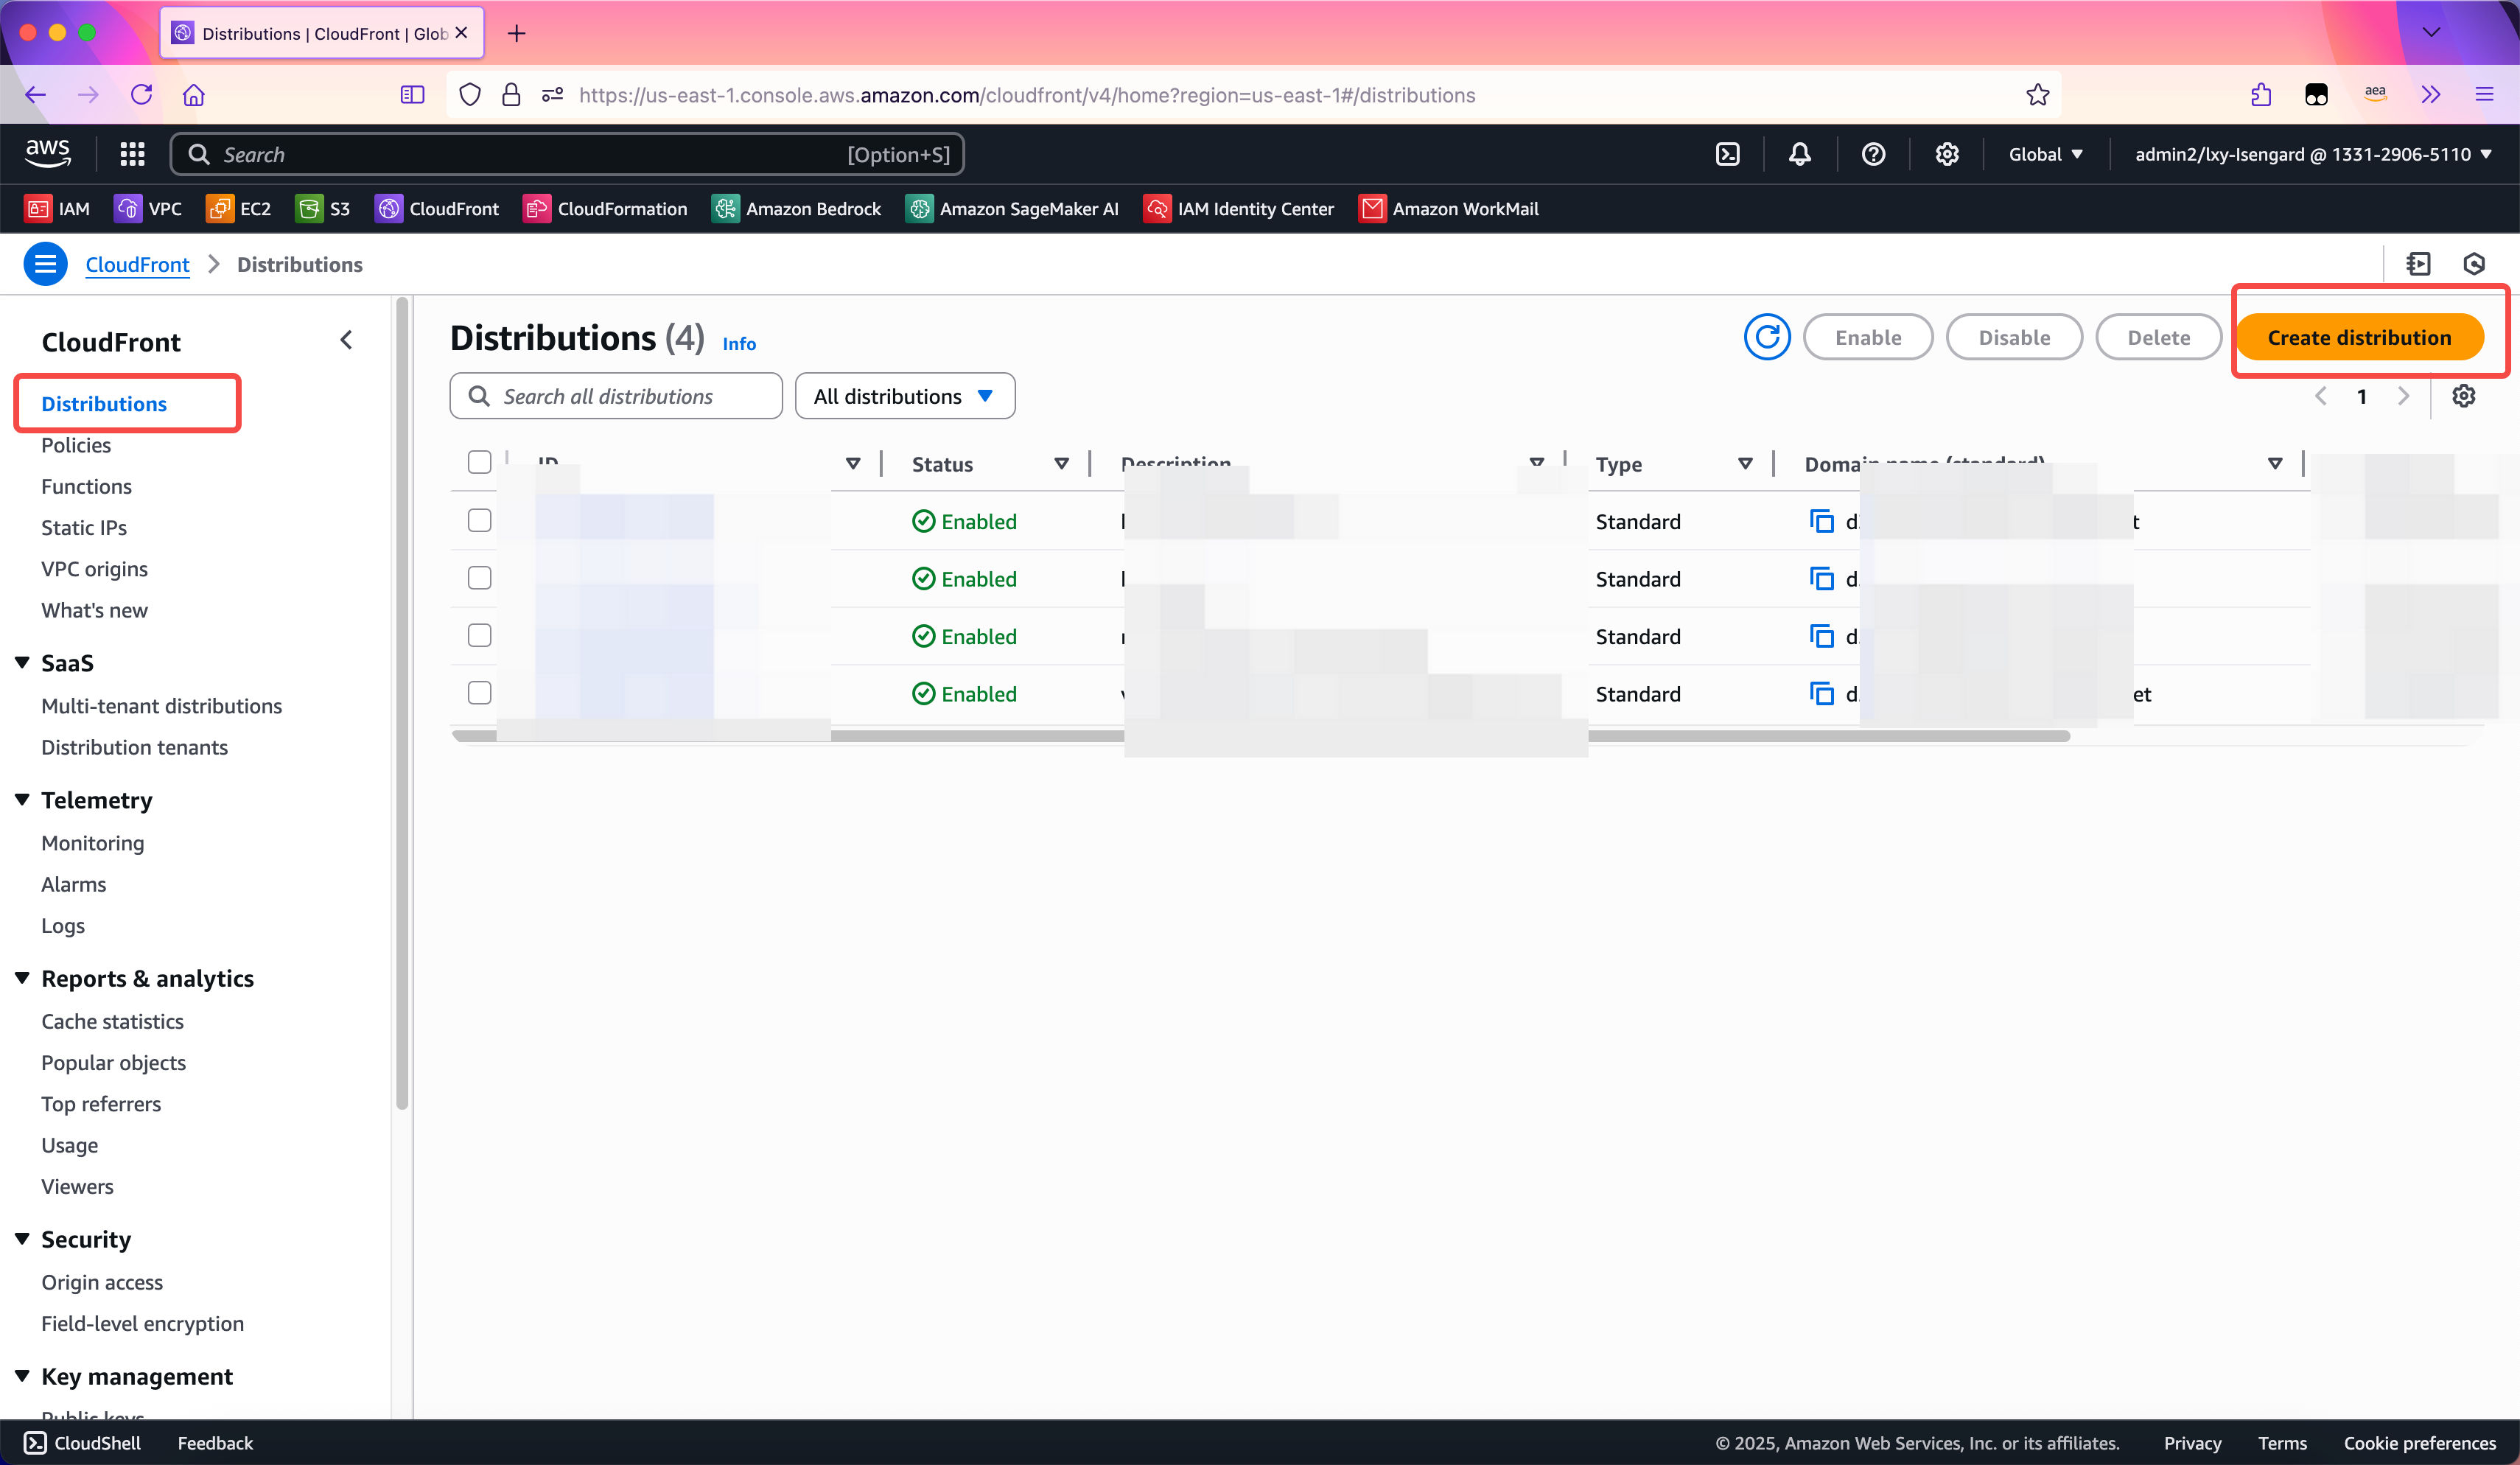Open the IAM Identity Center shortcut
This screenshot has height=1465, width=2520.
click(1238, 208)
